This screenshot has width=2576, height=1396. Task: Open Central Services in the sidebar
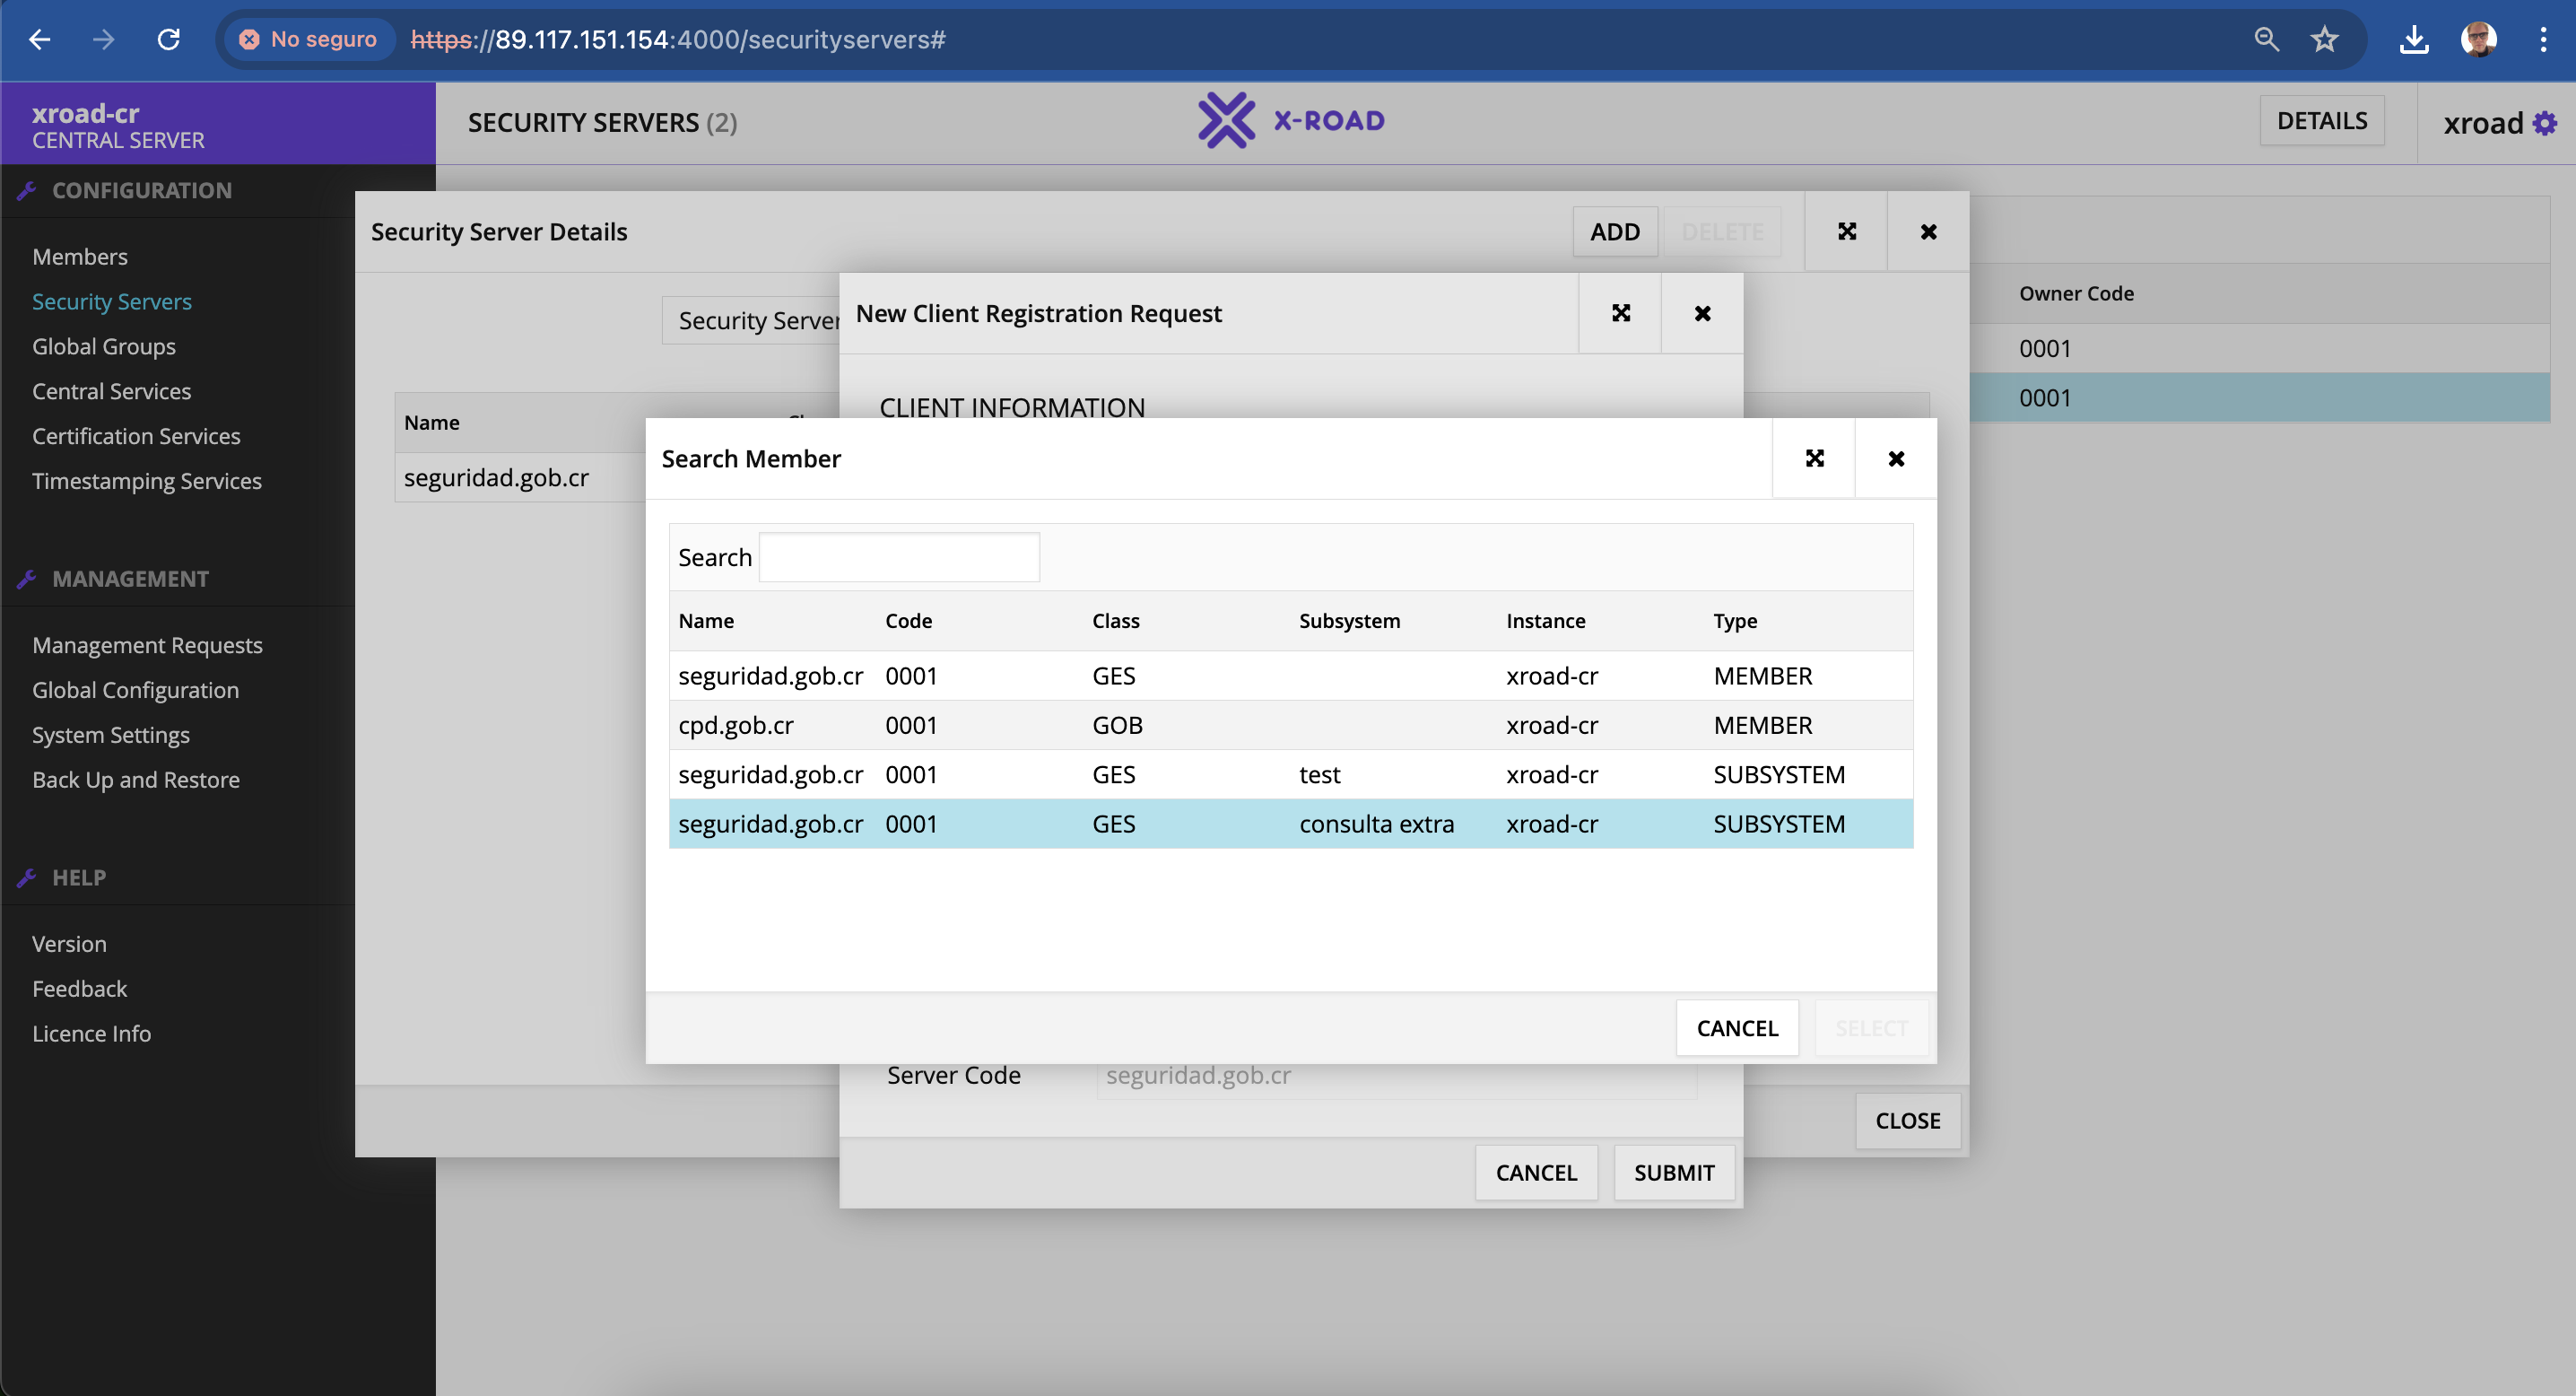112,391
